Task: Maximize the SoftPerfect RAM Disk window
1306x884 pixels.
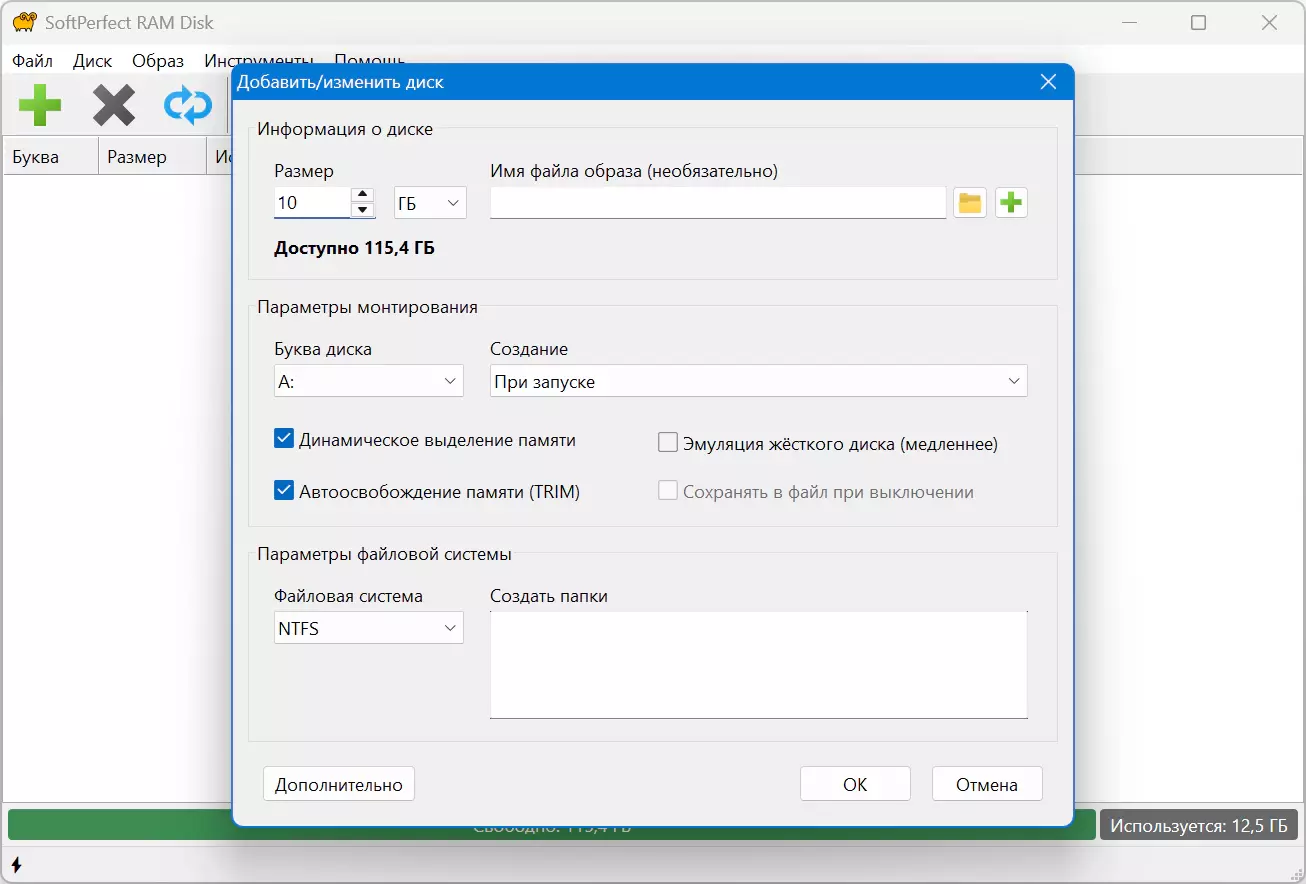Action: tap(1198, 23)
